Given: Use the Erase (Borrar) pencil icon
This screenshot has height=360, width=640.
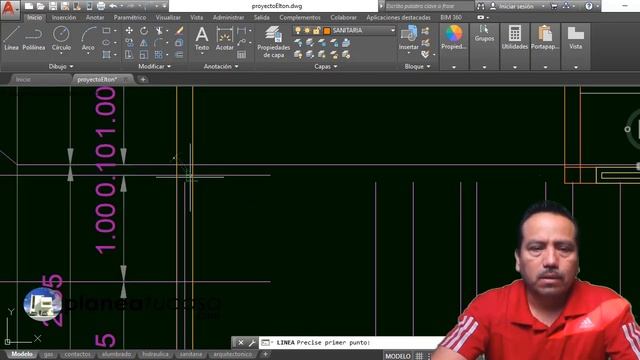Looking at the screenshot, I should pos(179,31).
